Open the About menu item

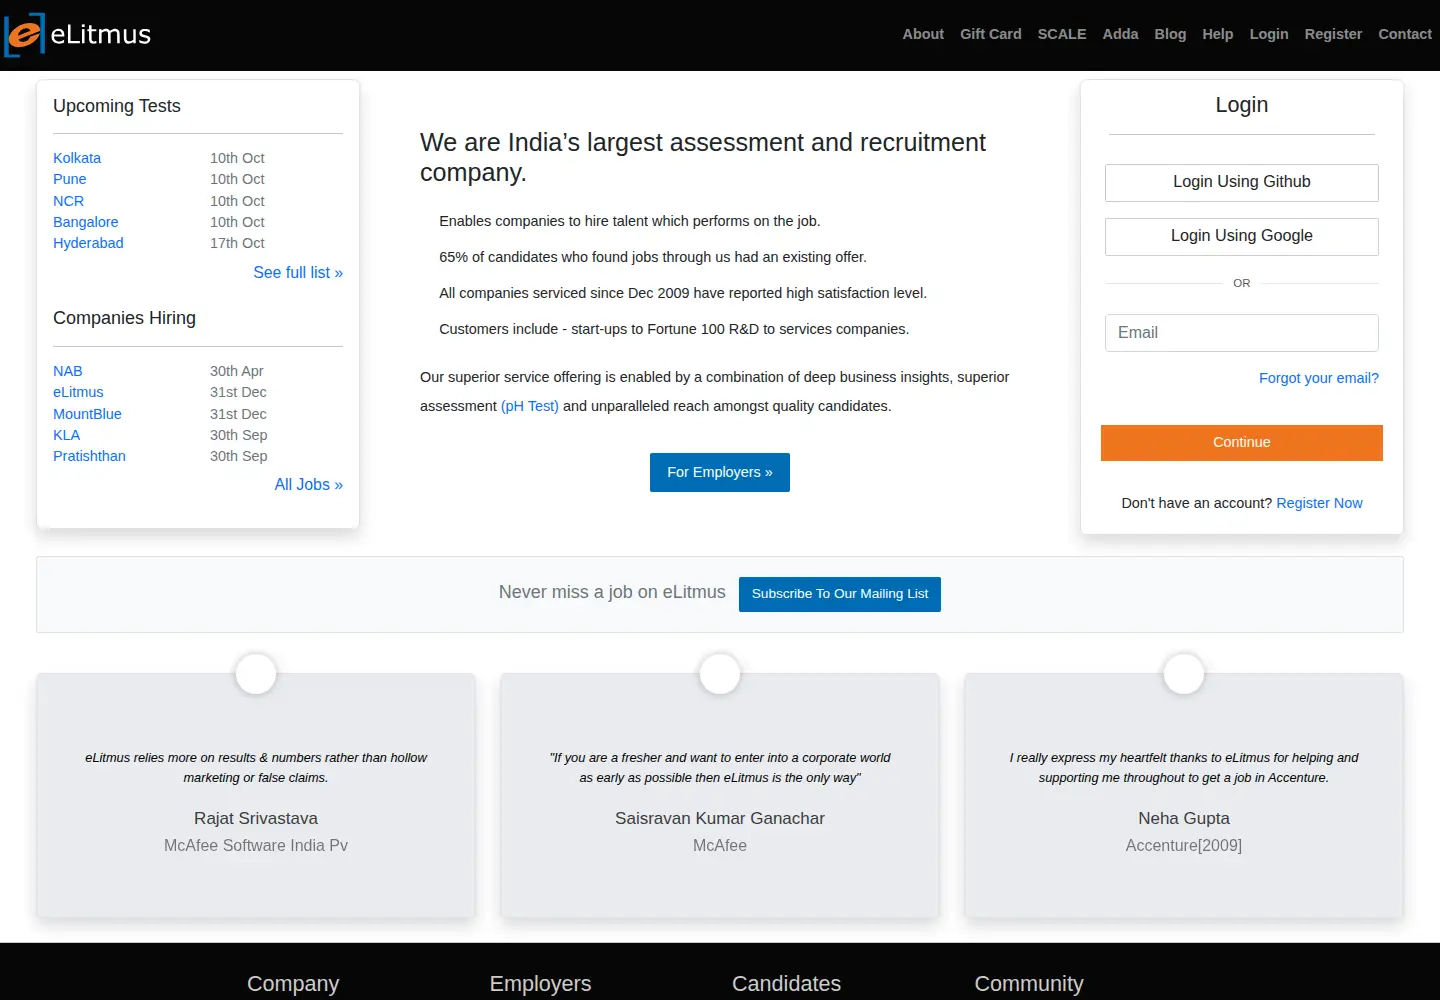923,34
